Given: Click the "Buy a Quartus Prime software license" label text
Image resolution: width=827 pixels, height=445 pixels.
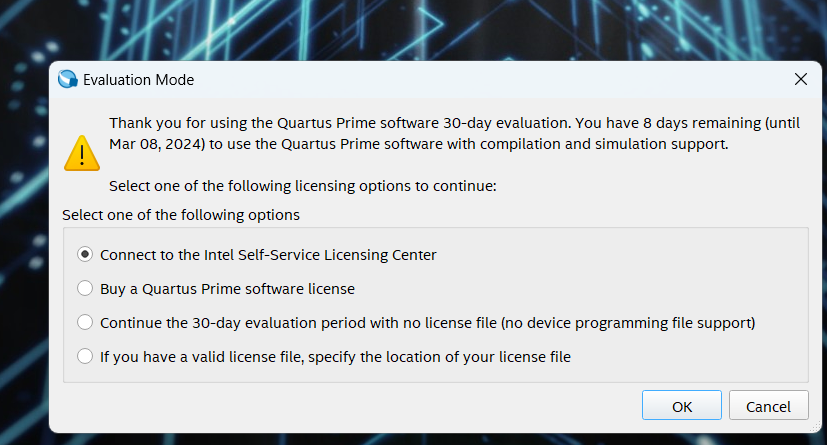Looking at the screenshot, I should click(x=227, y=289).
